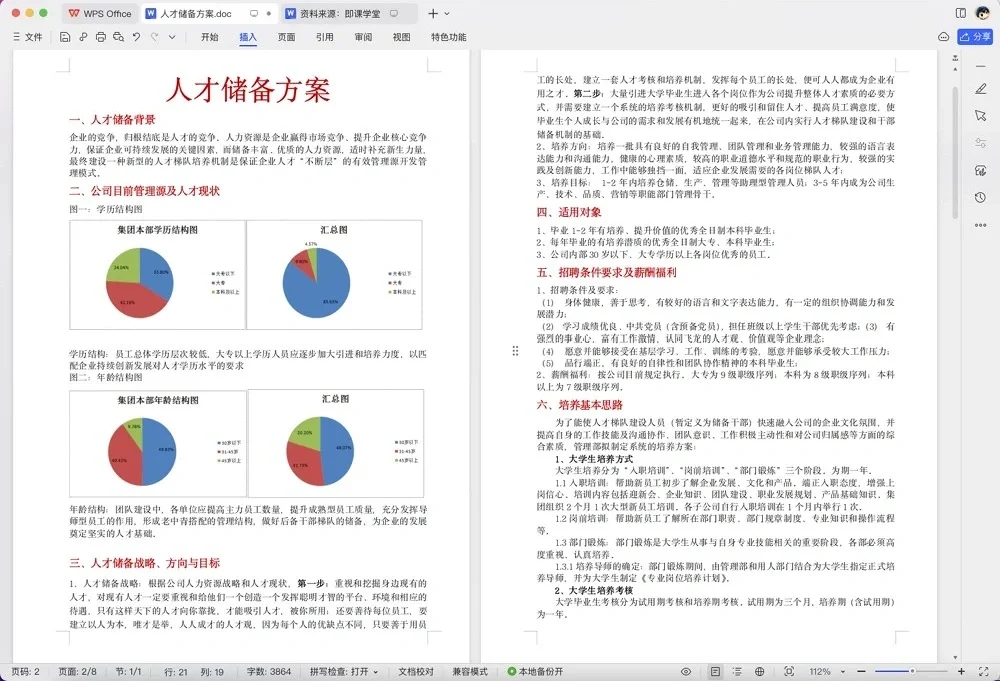Click the vertical scrollbar thumb

tap(955, 153)
